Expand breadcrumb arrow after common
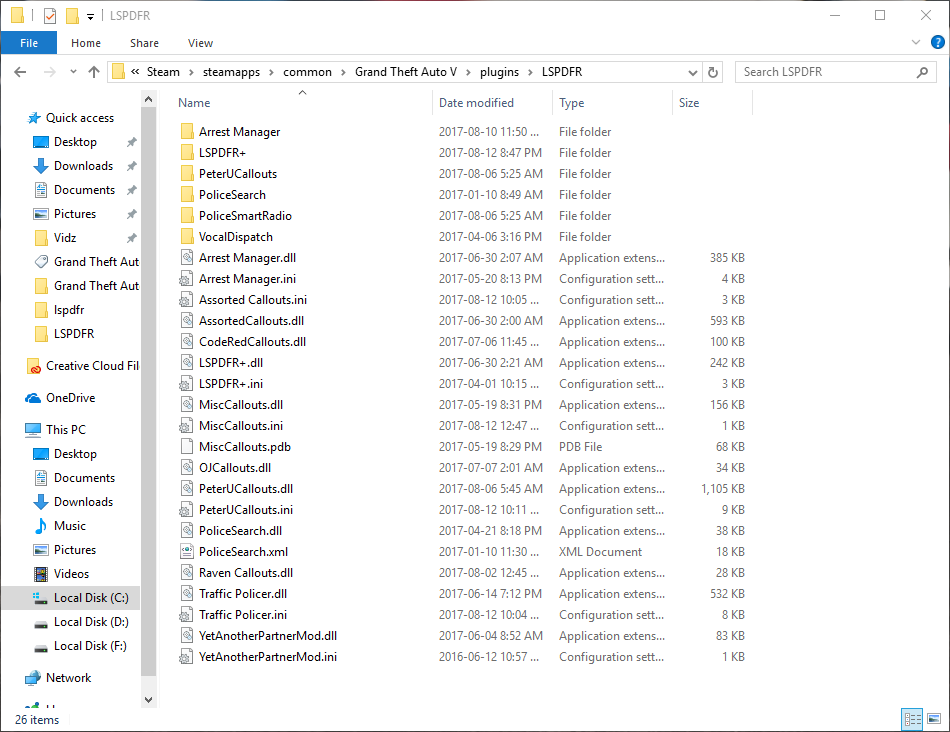950x732 pixels. coord(343,72)
